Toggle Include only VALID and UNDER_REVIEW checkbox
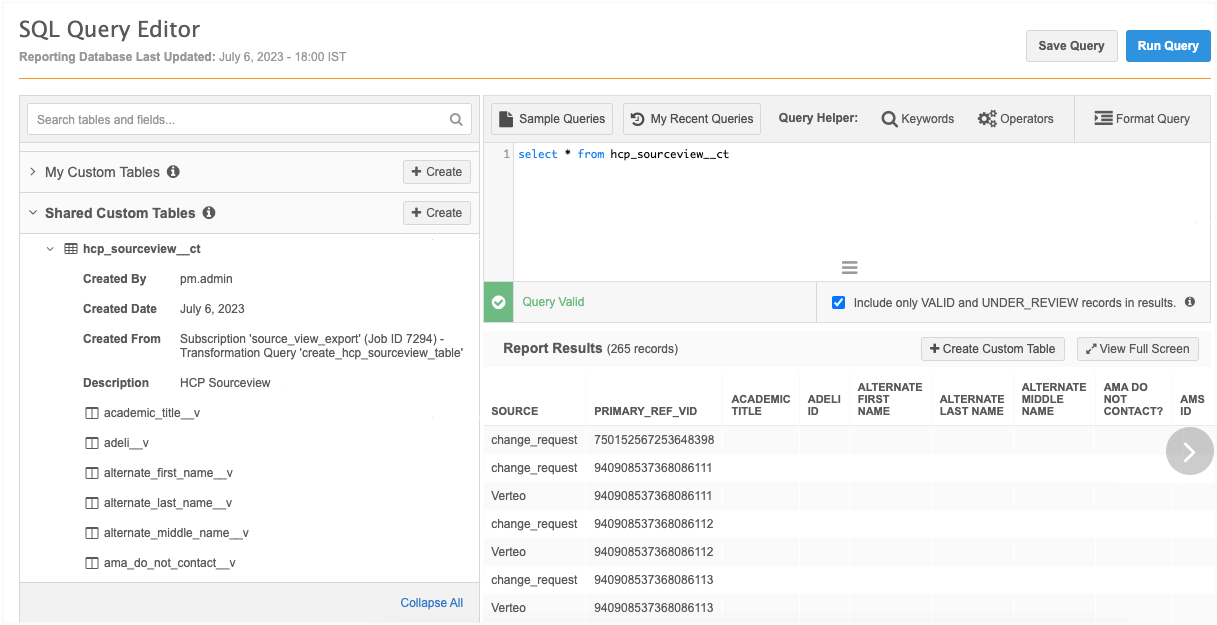The width and height of the screenshot is (1217, 625). [838, 302]
